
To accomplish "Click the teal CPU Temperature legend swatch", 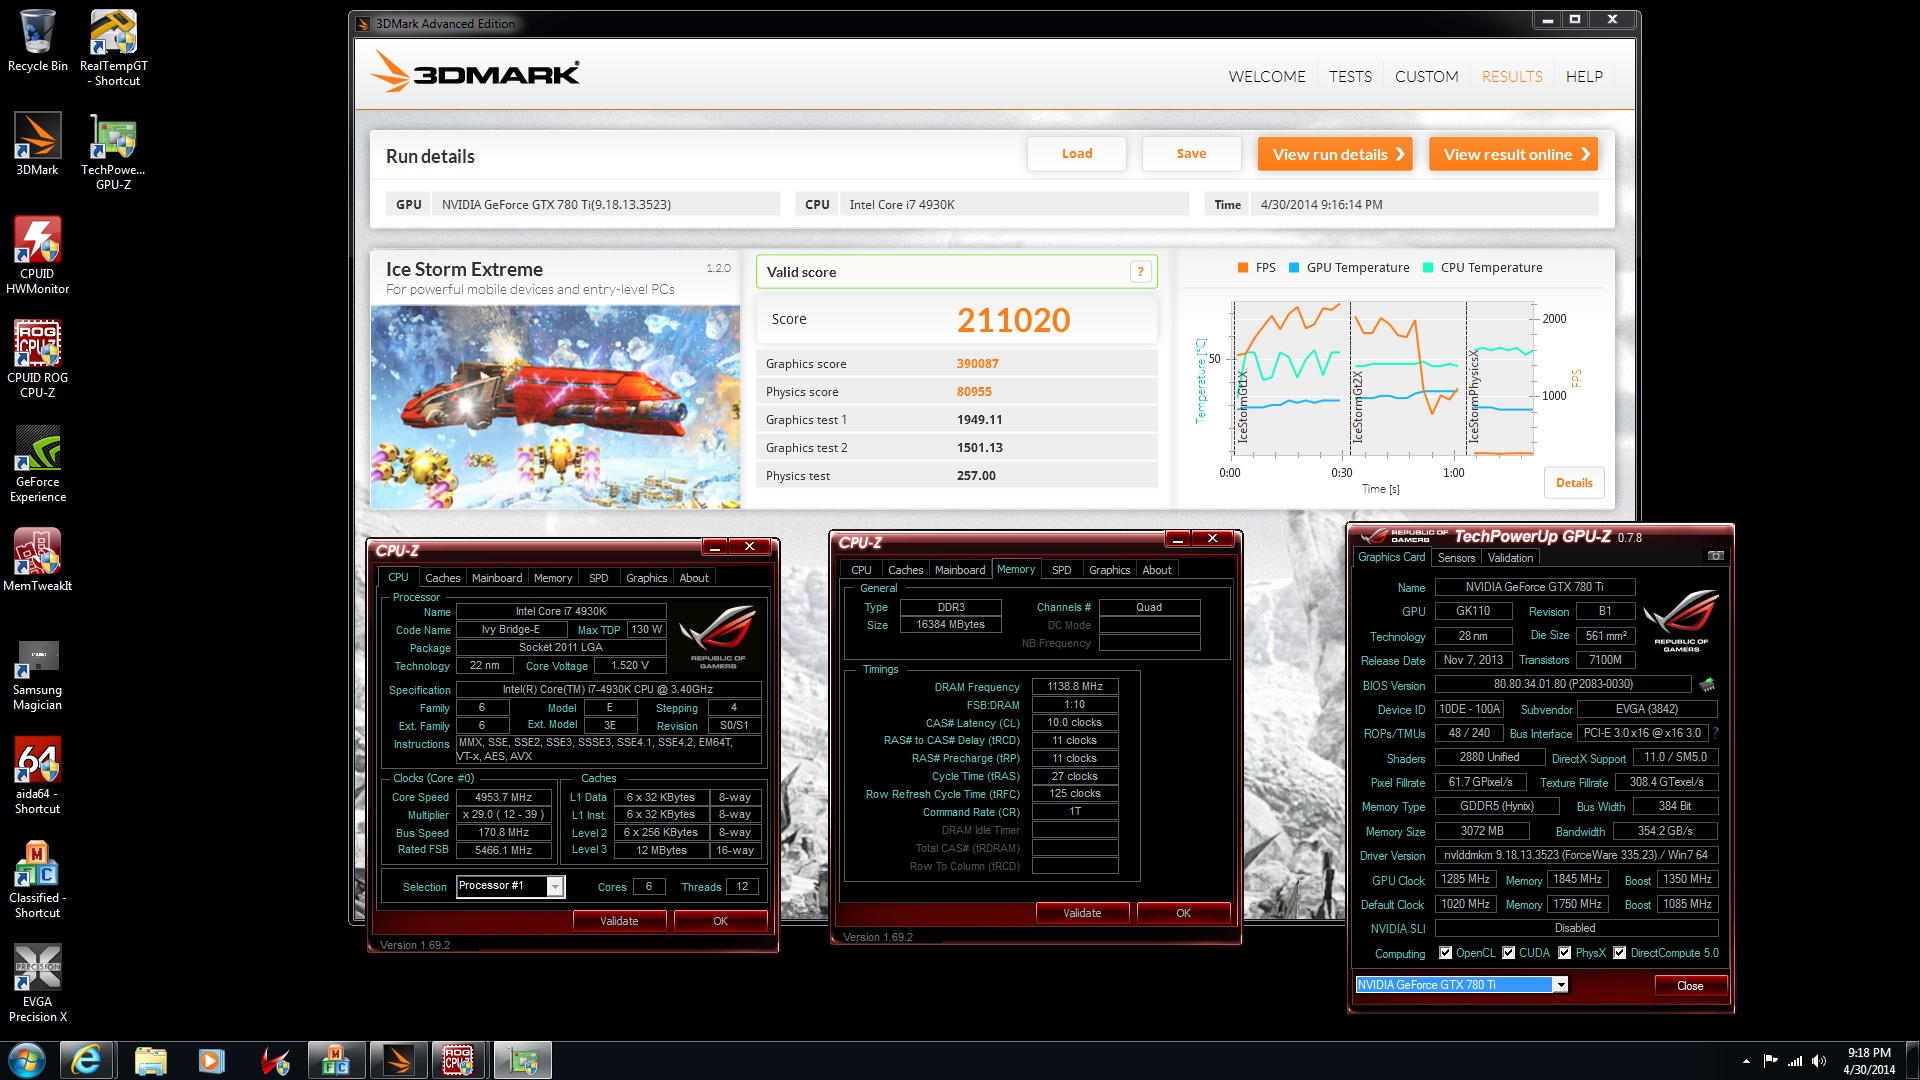I will 1428,268.
